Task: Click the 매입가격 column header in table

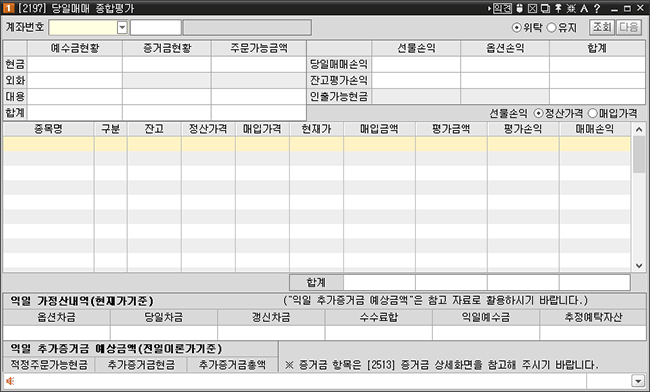Action: [x=262, y=129]
